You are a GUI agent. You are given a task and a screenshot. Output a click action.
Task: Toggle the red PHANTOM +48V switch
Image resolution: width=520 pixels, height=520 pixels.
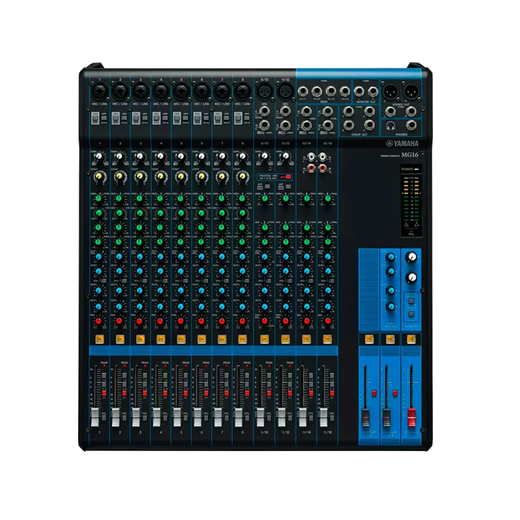coord(287,177)
